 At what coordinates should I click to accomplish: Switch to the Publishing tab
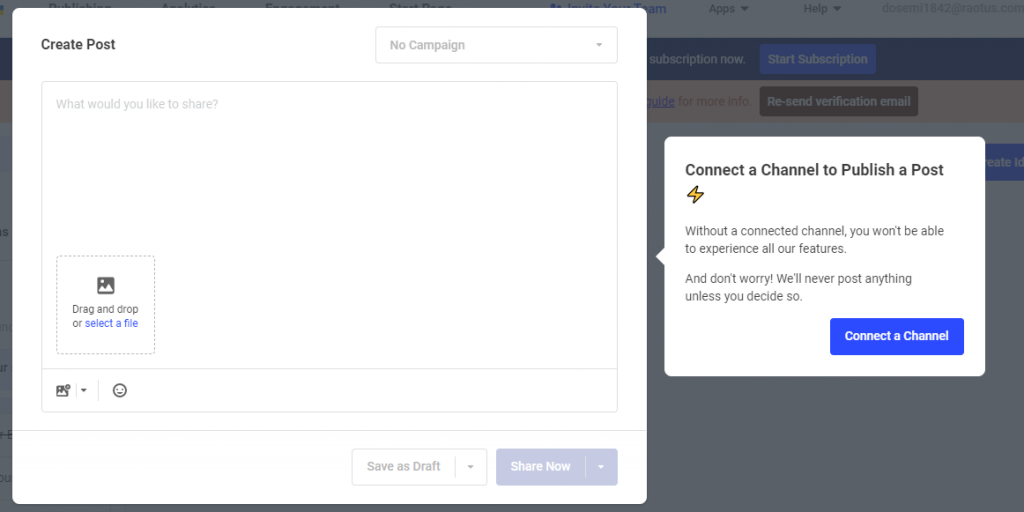80,8
